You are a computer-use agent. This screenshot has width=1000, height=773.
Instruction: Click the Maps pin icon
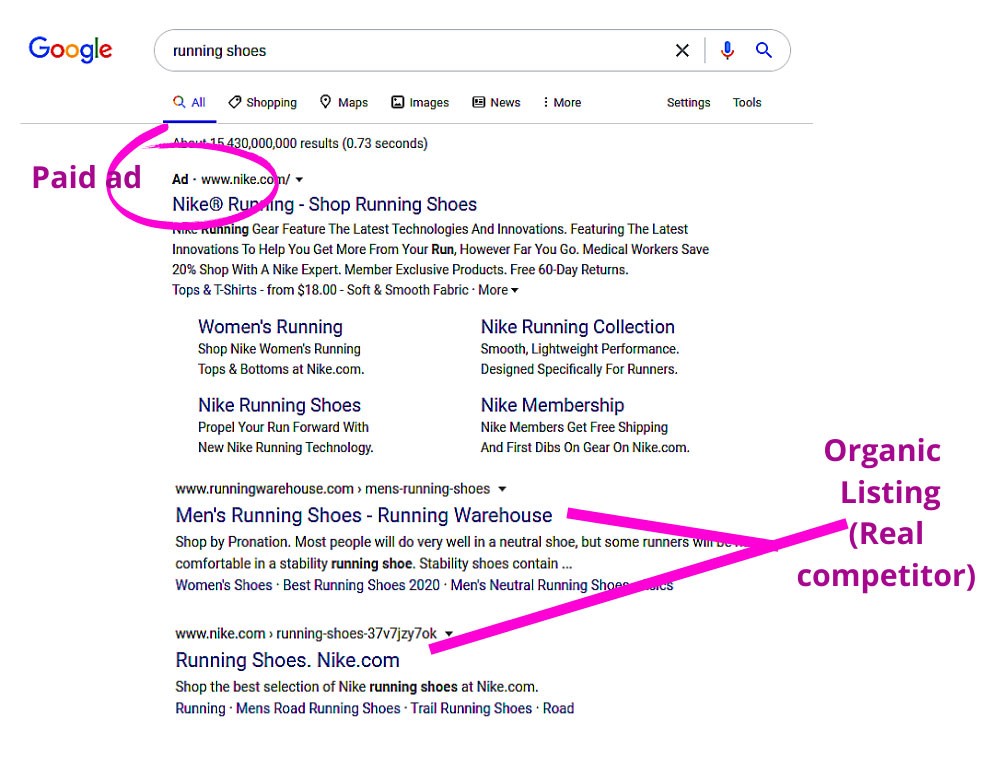point(325,101)
